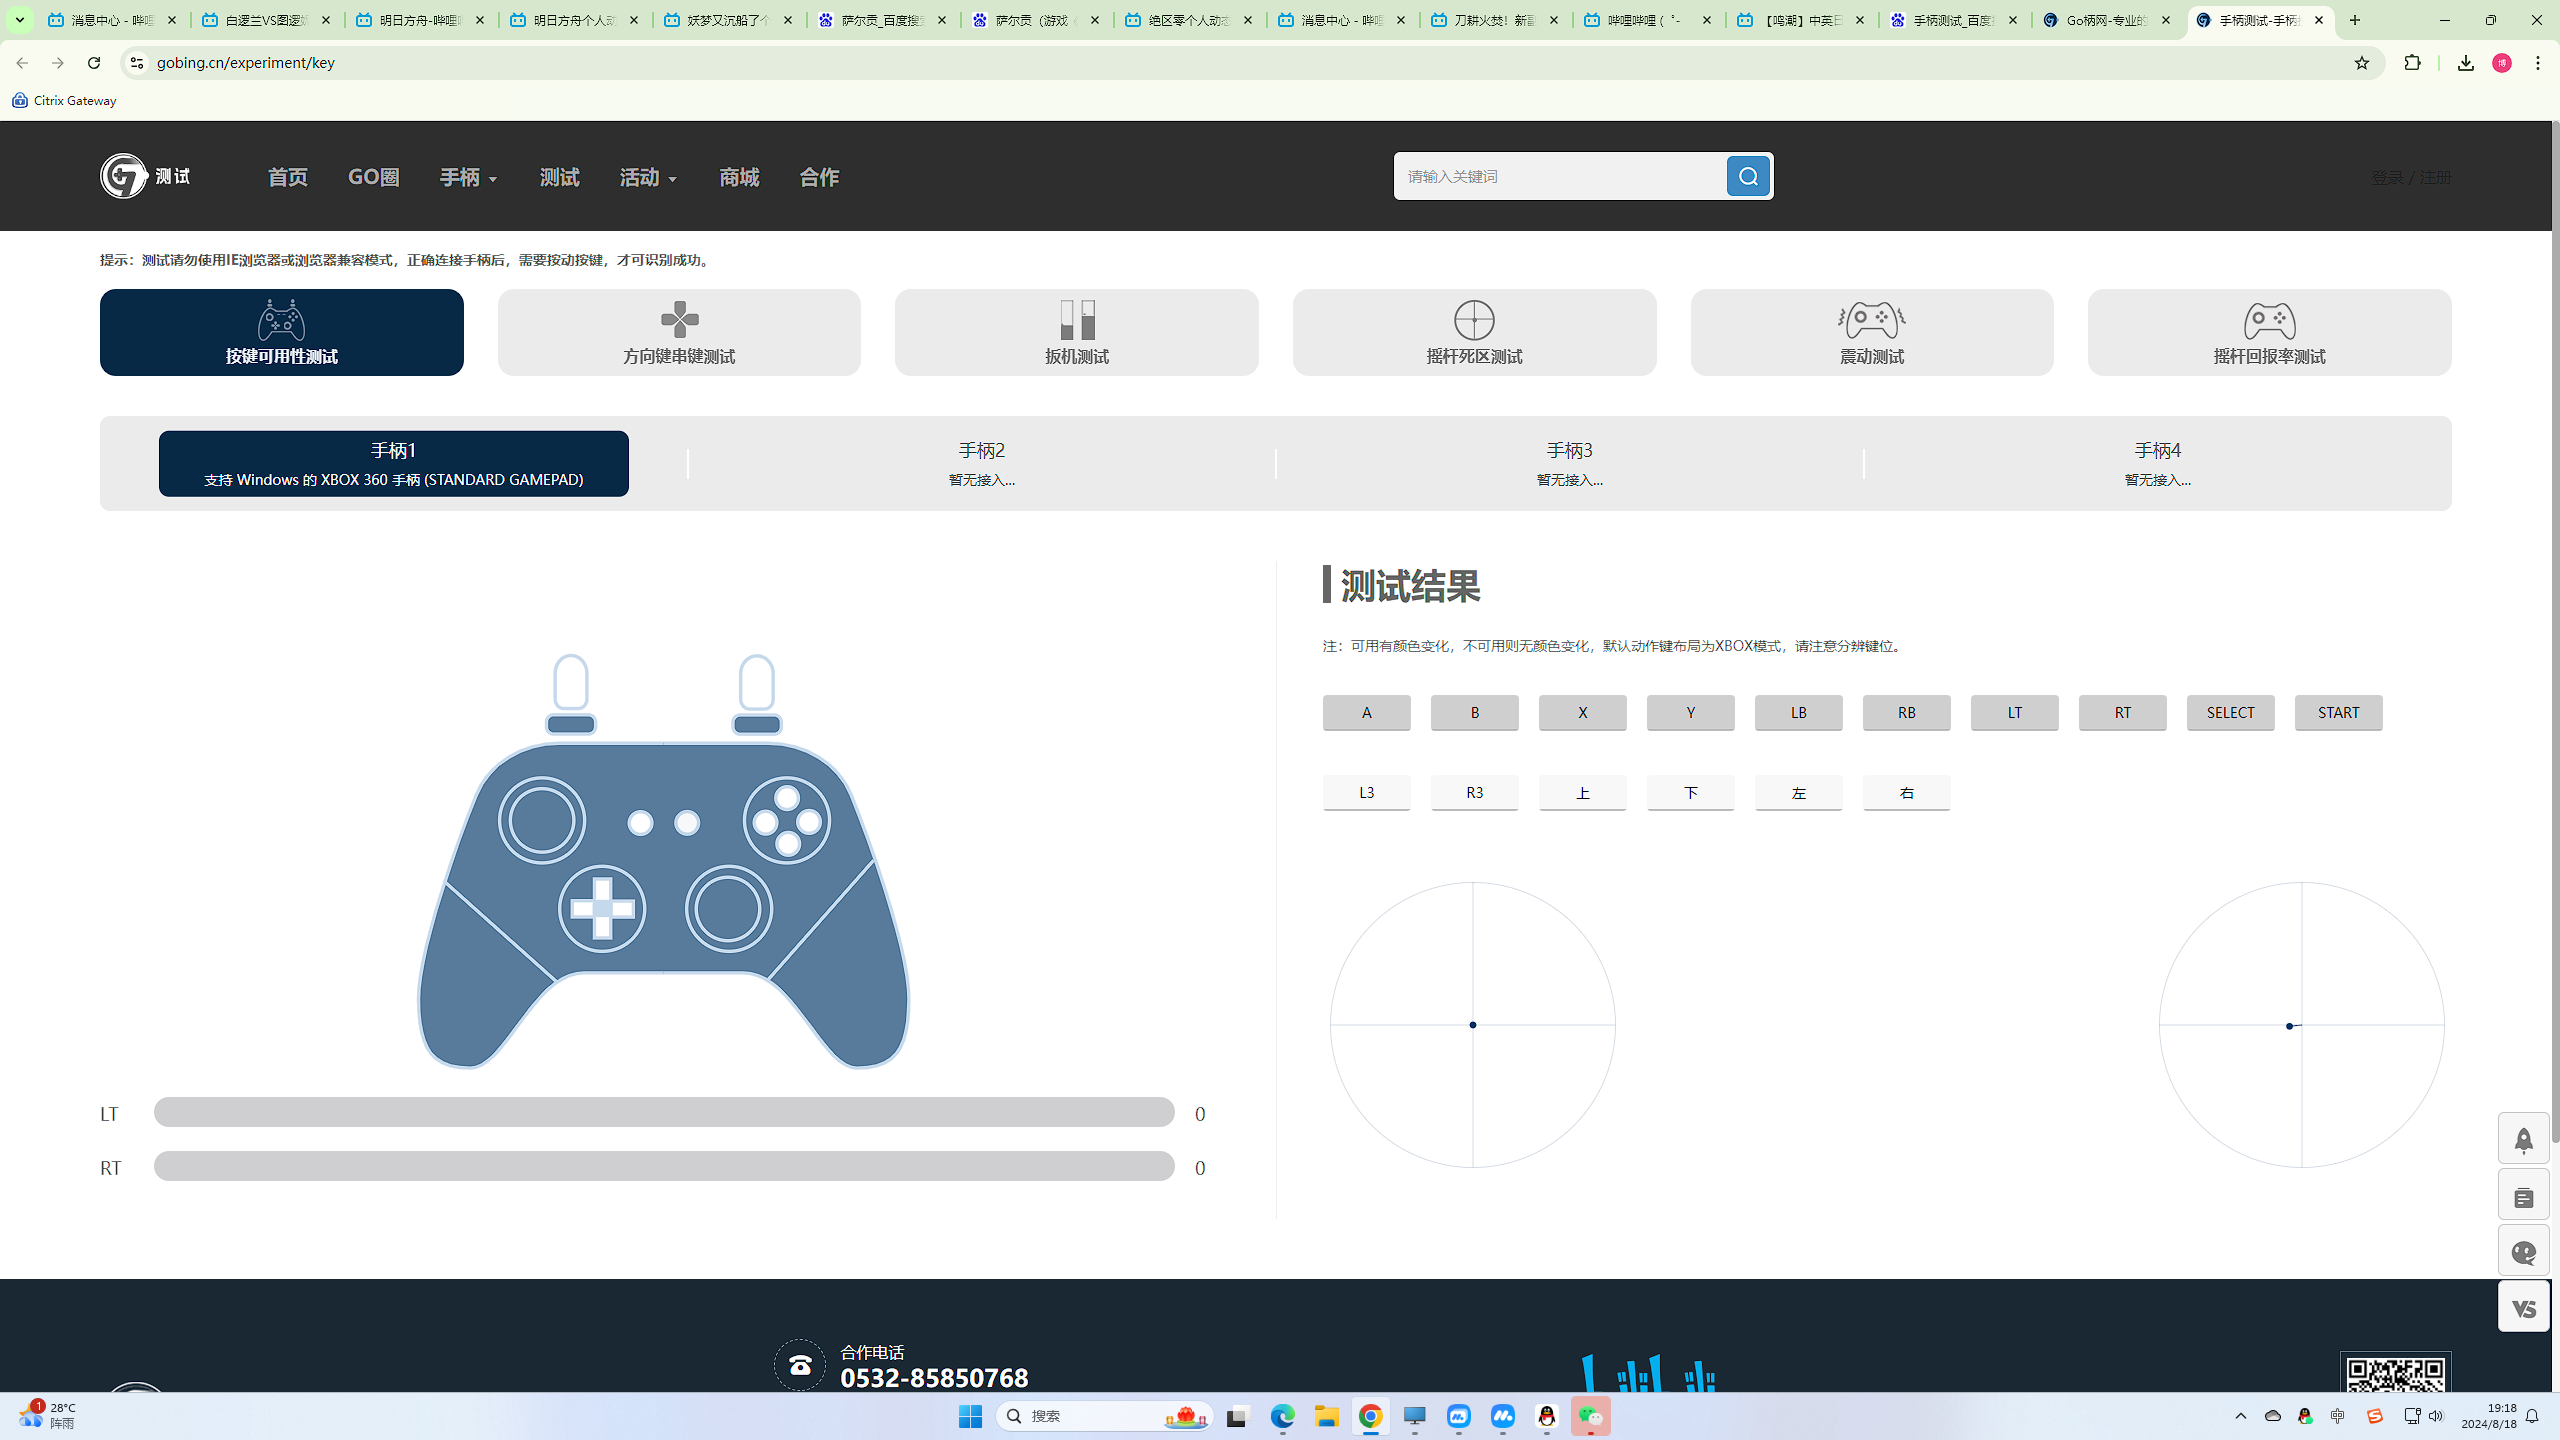2560x1440 pixels.
Task: Open the Chrome tab search dropdown arrow
Action: (x=19, y=20)
